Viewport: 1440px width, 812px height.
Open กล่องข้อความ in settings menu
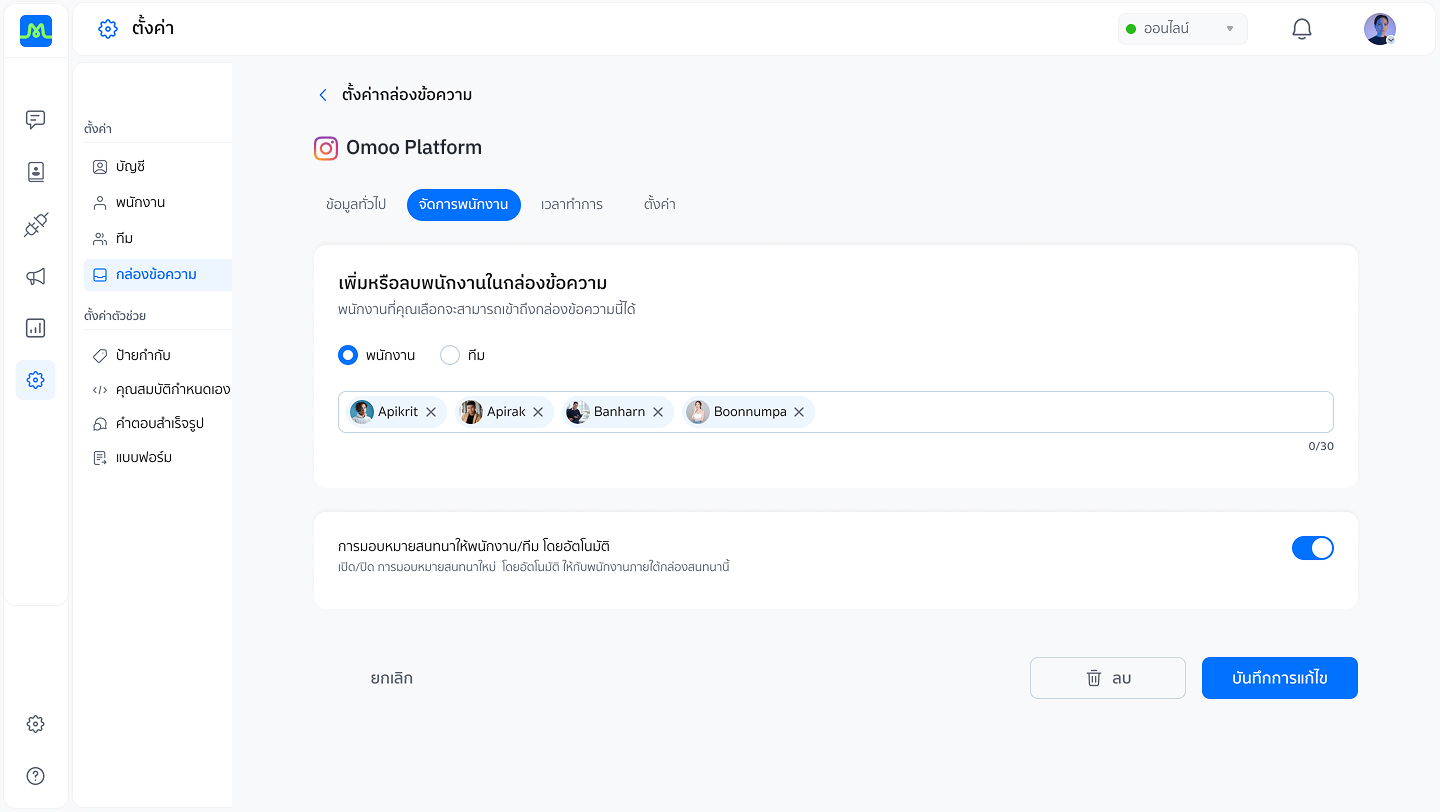pos(158,275)
